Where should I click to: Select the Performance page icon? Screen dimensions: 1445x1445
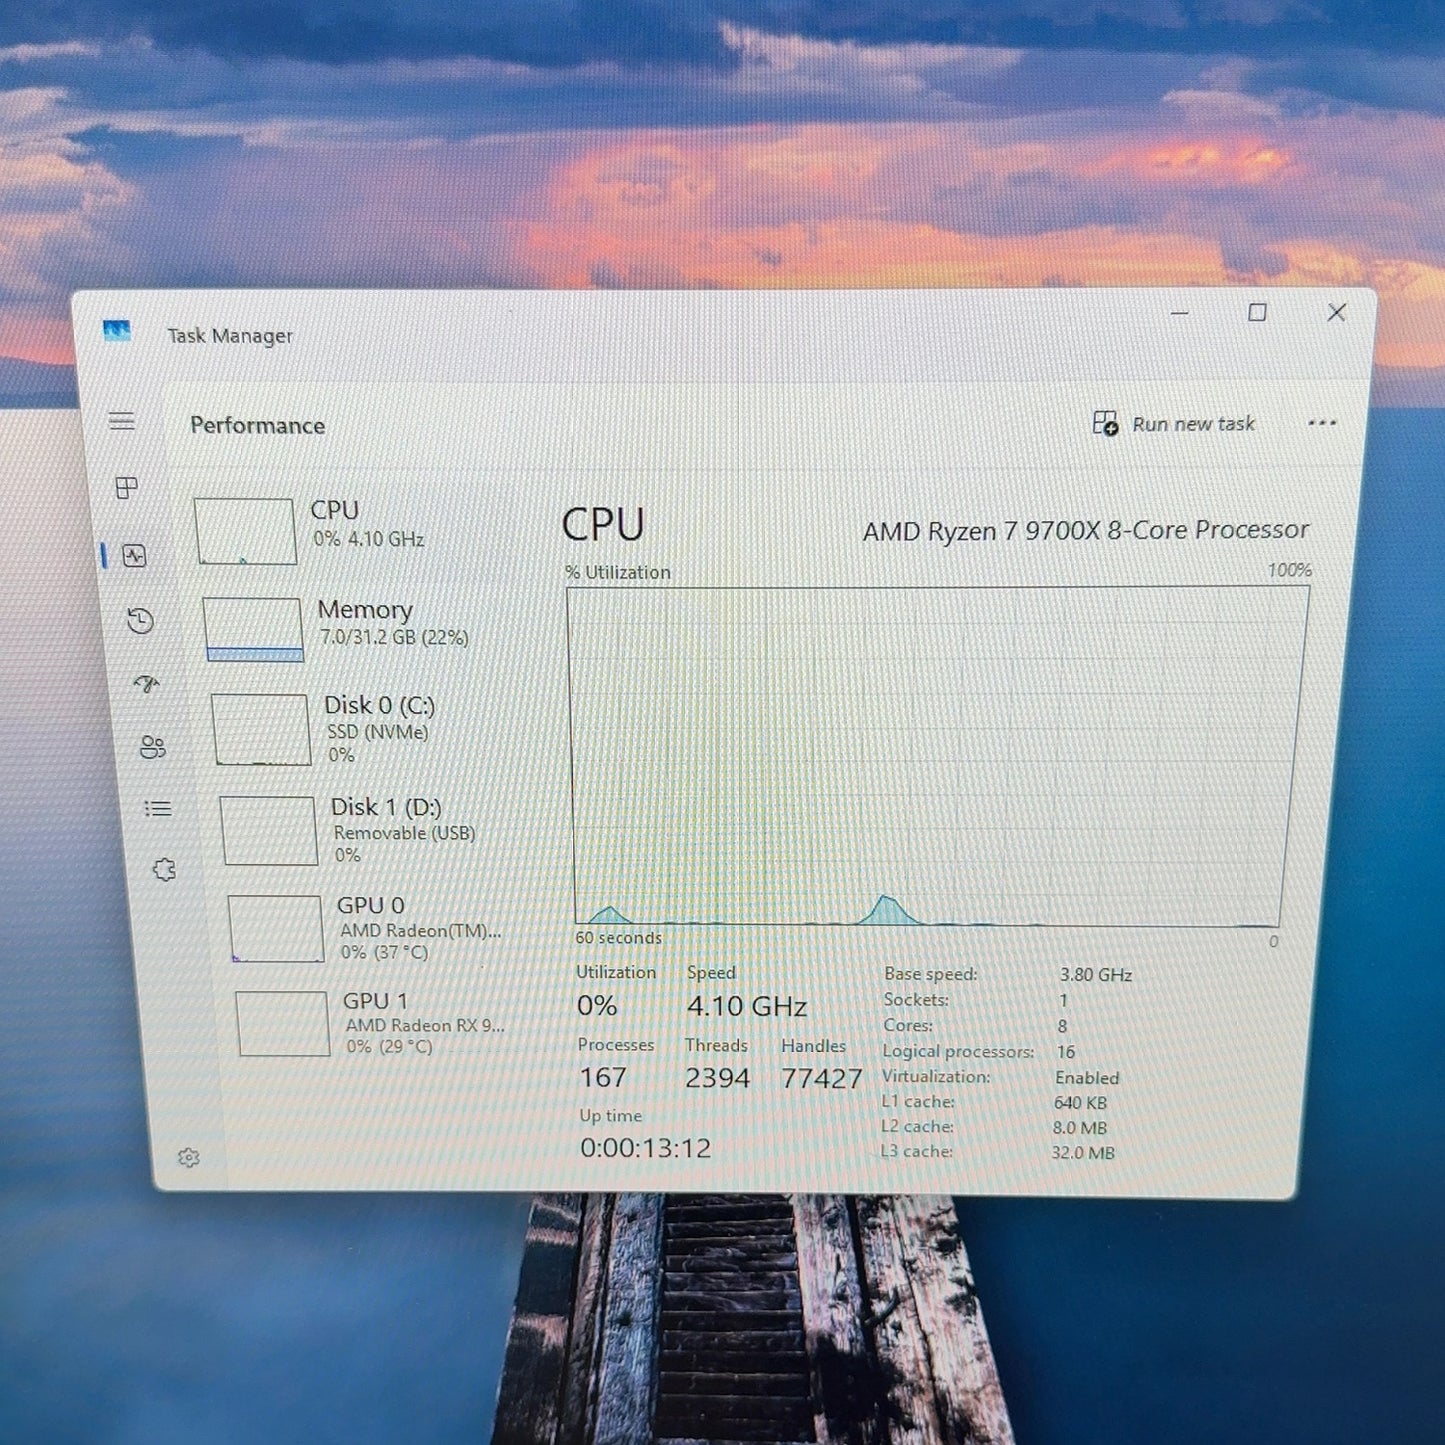(134, 556)
